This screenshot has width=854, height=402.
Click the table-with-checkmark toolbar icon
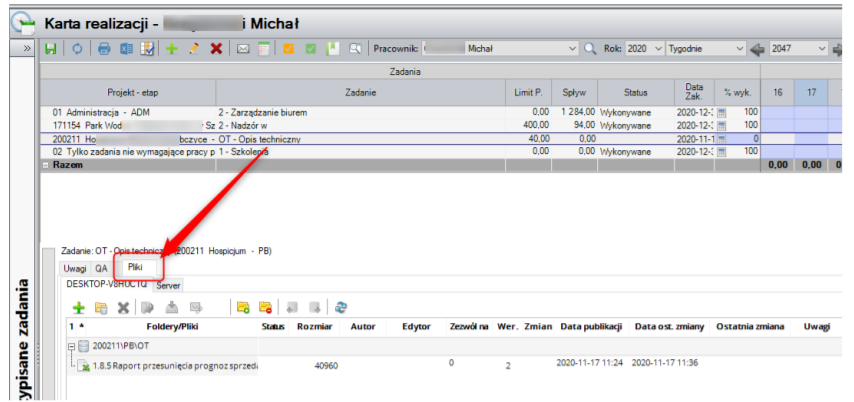click(x=147, y=48)
